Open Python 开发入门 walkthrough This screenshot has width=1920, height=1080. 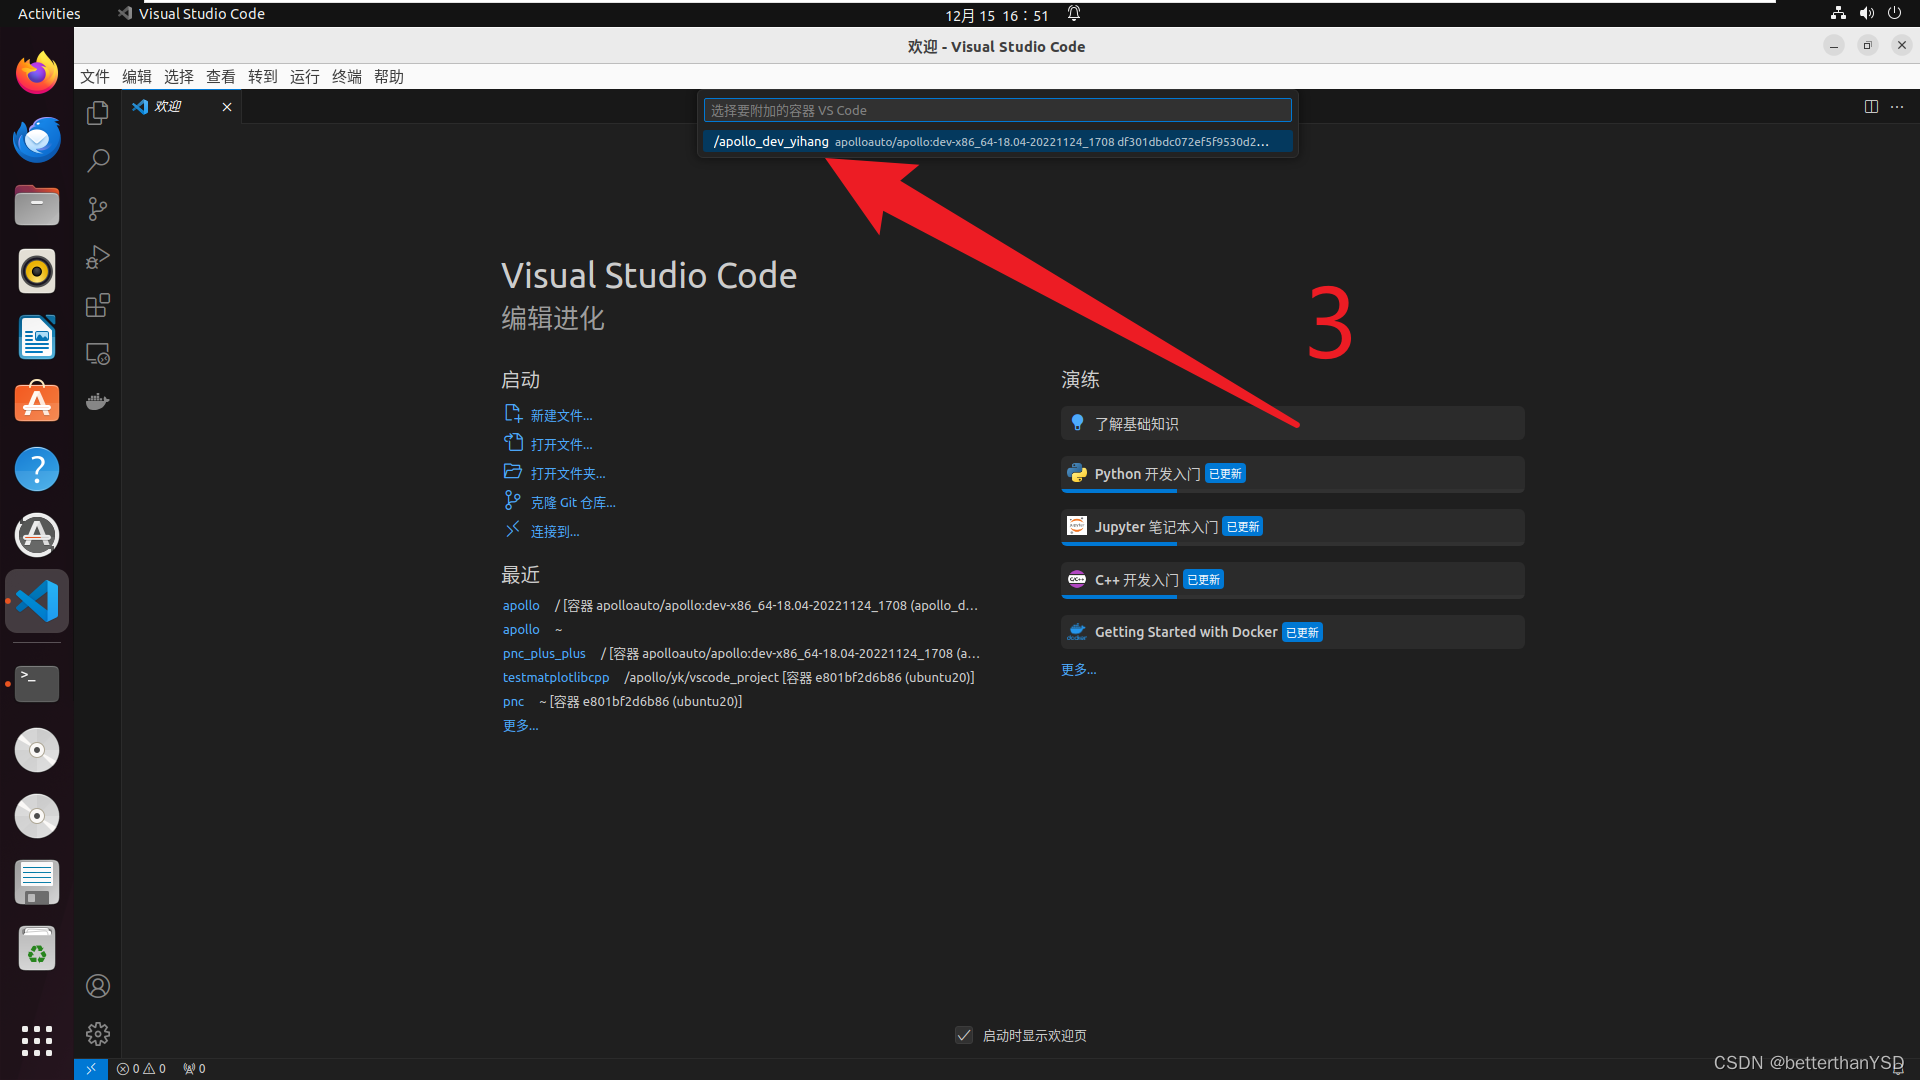click(1292, 474)
